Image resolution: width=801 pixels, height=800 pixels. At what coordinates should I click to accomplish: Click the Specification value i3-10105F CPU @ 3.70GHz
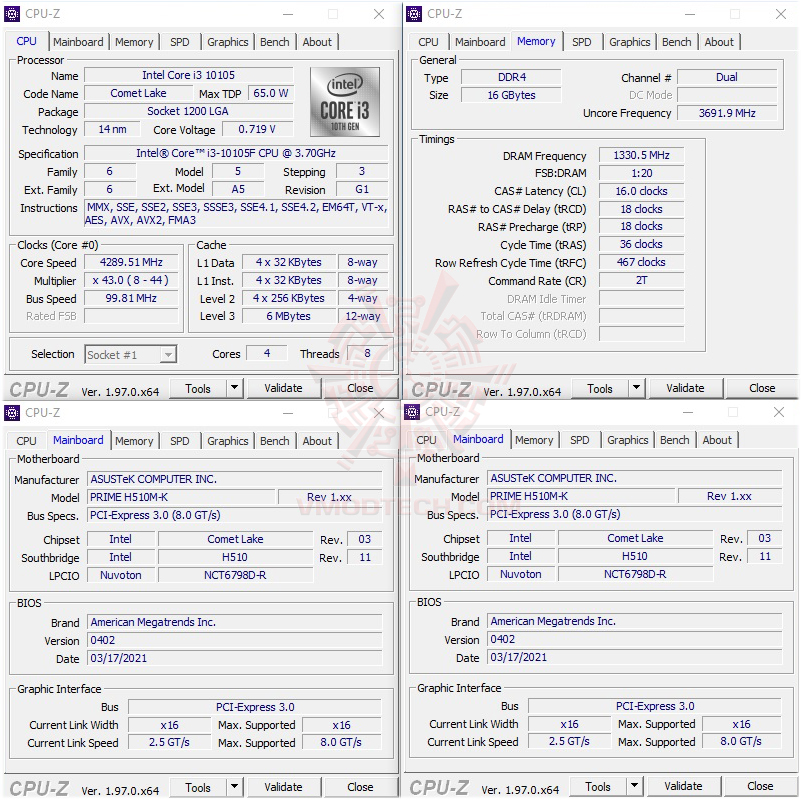tap(235, 153)
